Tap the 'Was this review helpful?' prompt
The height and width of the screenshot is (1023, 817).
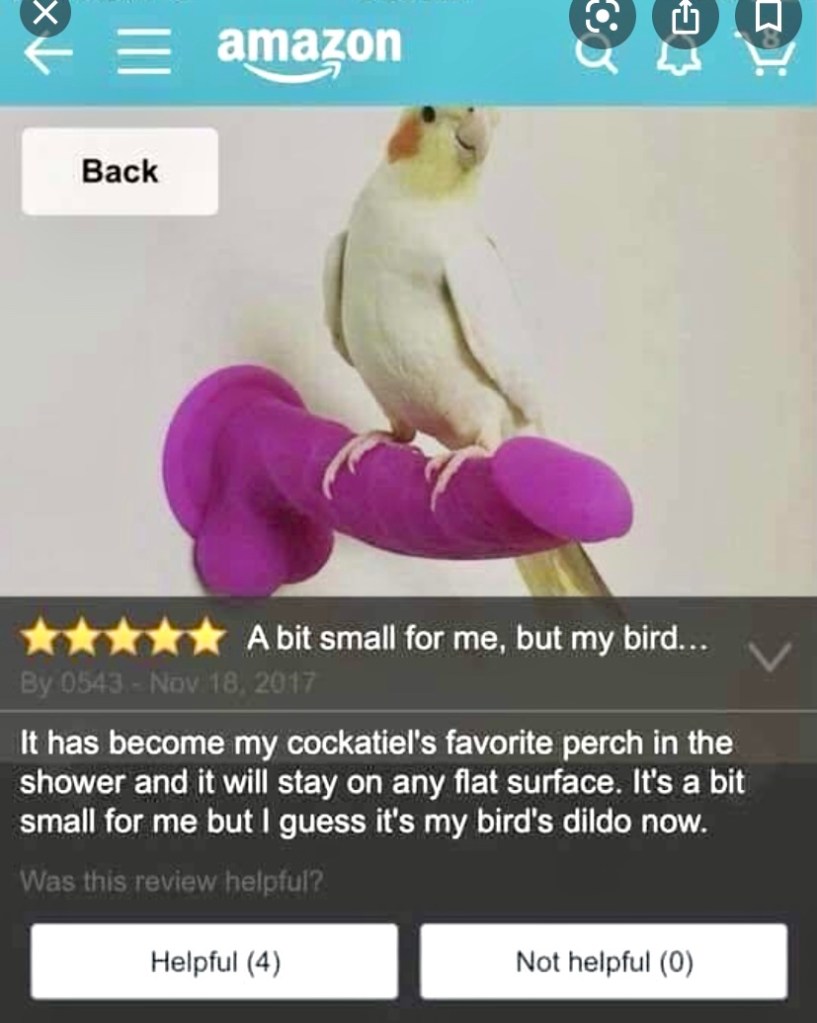172,881
